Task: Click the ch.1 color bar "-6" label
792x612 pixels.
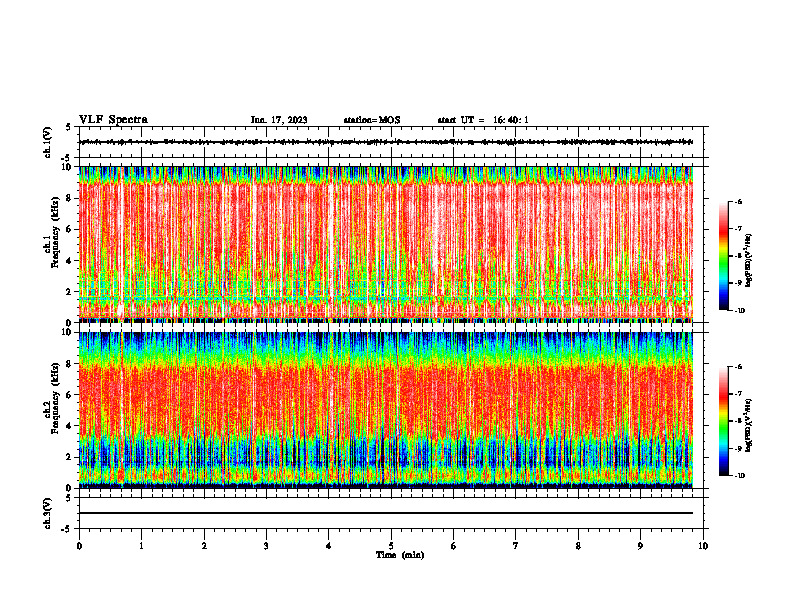Action: click(738, 202)
